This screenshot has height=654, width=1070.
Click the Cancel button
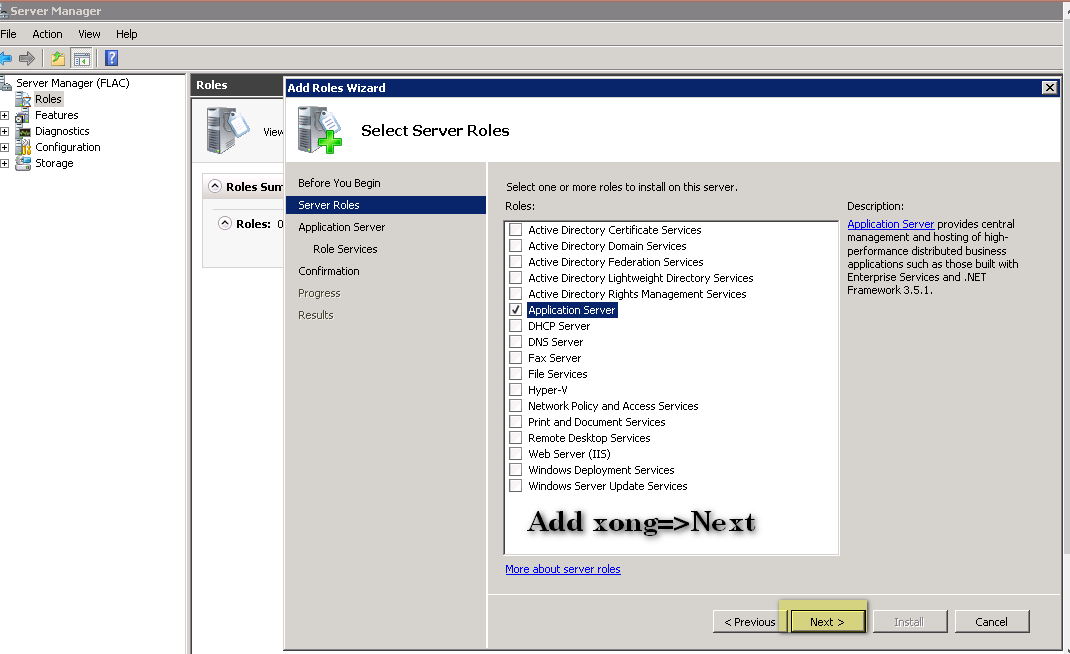click(x=992, y=622)
